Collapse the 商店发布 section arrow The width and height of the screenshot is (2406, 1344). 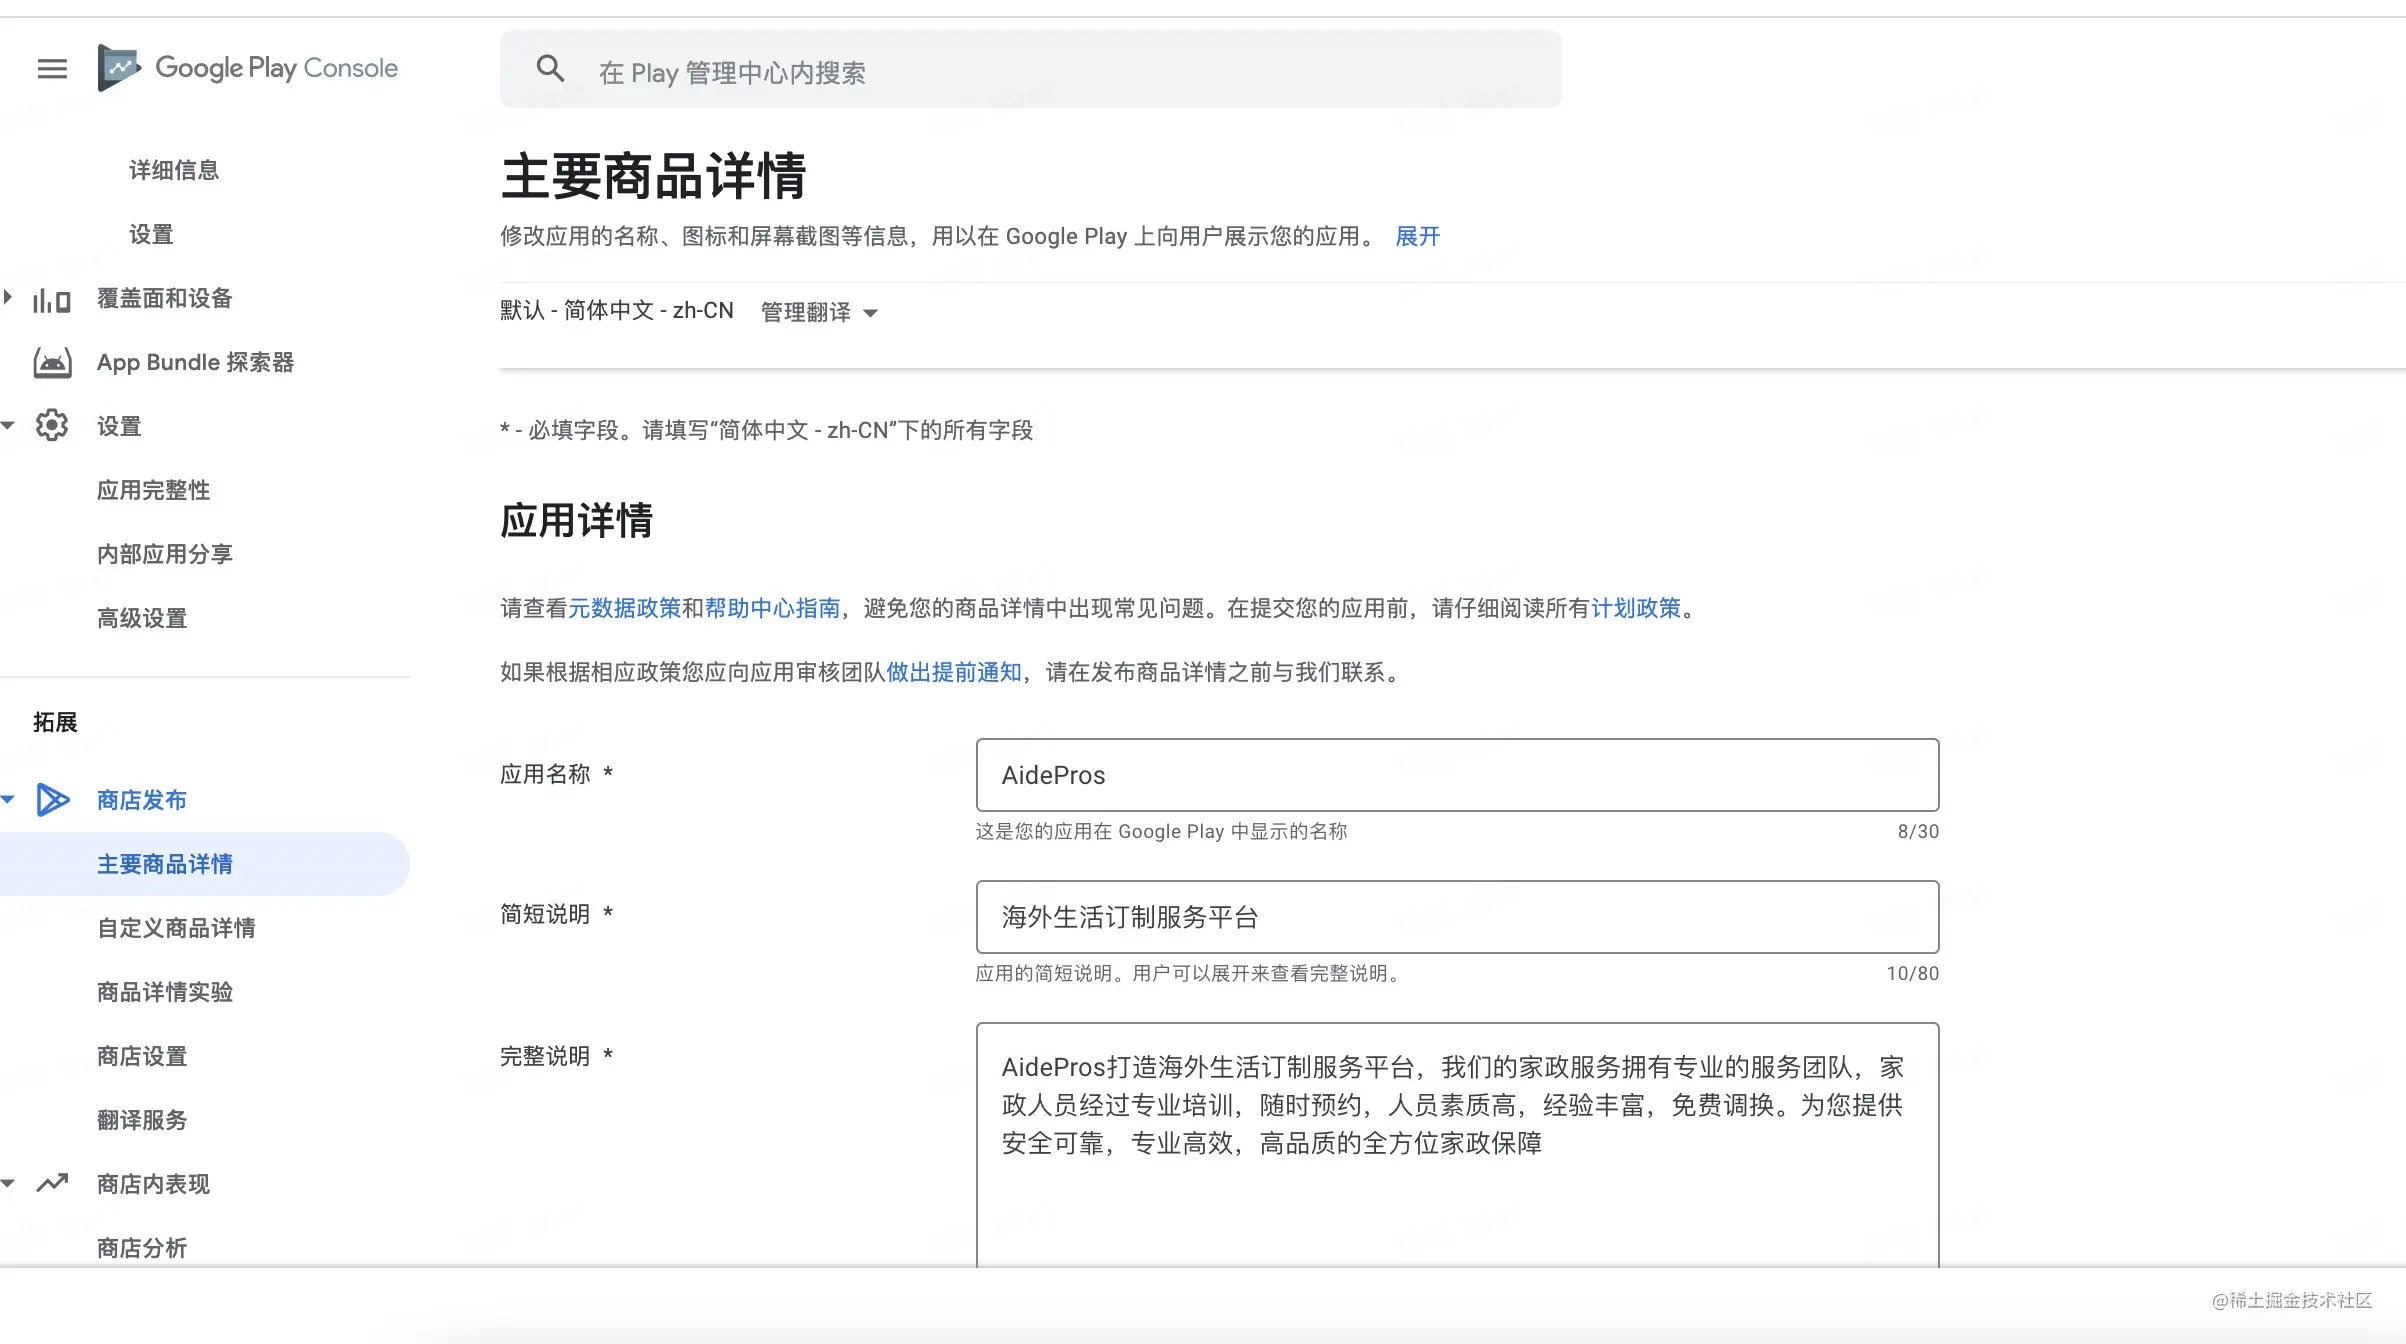click(8, 800)
